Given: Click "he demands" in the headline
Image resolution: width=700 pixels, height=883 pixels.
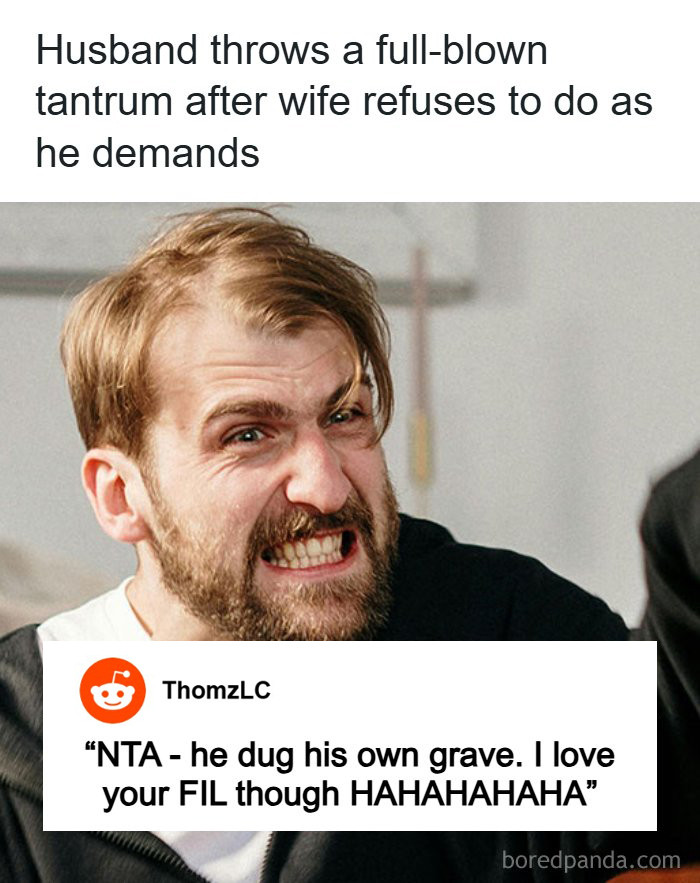Looking at the screenshot, I should [148, 153].
